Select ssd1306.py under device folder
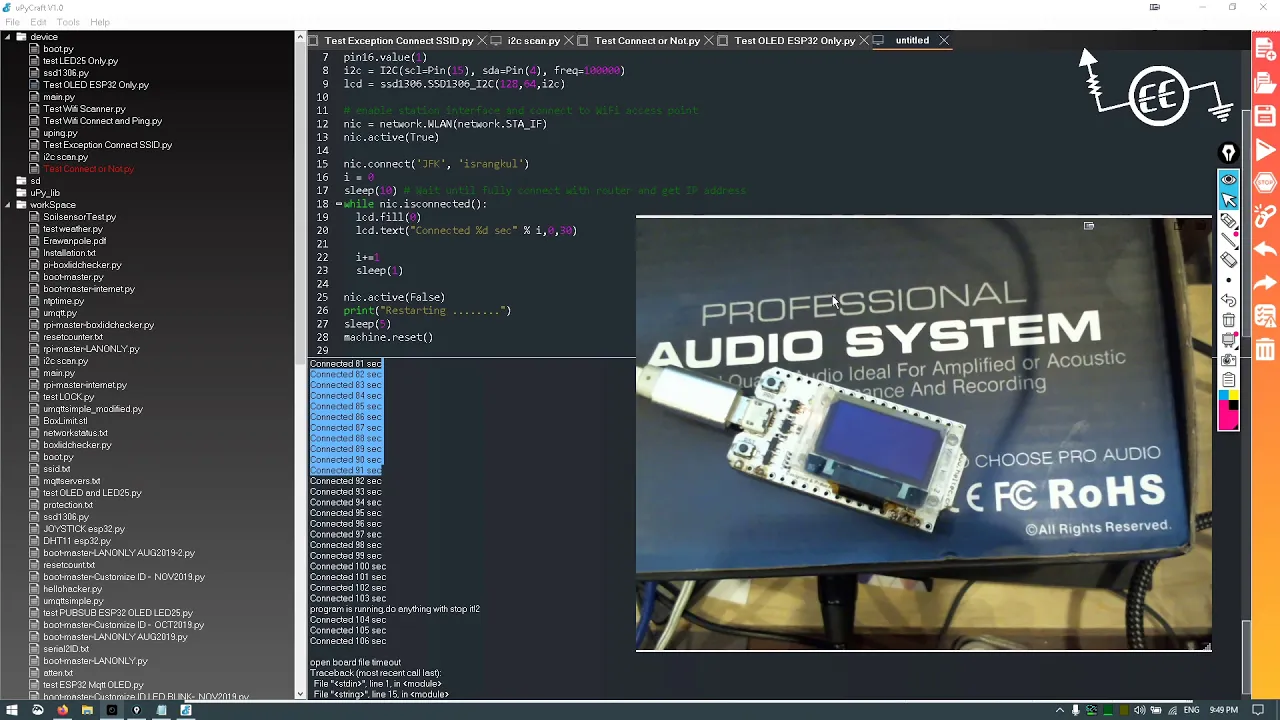The width and height of the screenshot is (1280, 720). (66, 73)
